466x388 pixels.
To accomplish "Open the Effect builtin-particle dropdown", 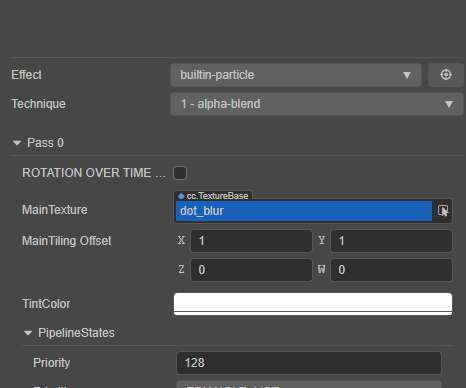I will click(296, 75).
